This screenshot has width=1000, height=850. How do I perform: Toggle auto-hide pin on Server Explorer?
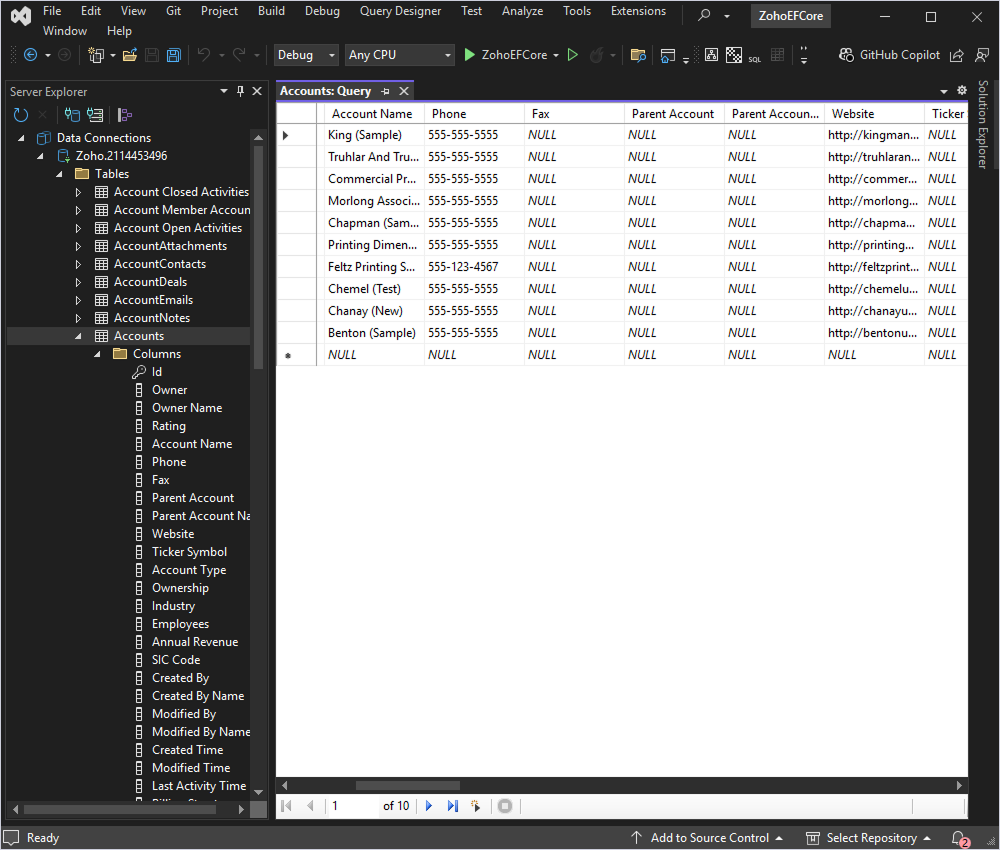click(240, 91)
